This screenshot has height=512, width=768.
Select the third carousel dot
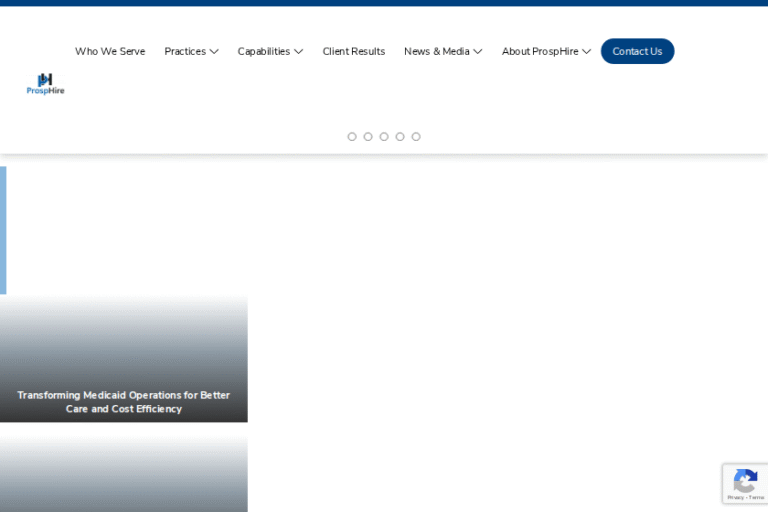384,137
